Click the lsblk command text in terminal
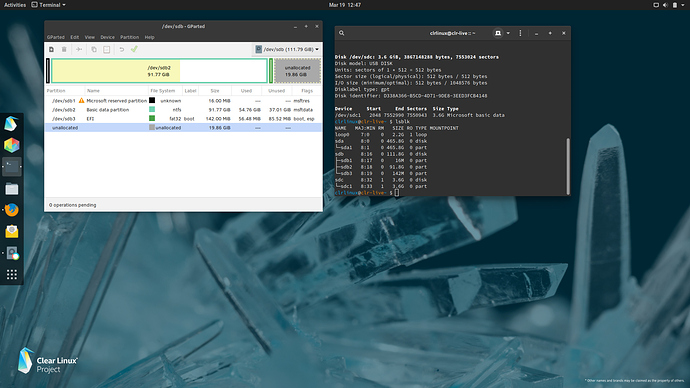The image size is (690, 388). click(x=402, y=121)
